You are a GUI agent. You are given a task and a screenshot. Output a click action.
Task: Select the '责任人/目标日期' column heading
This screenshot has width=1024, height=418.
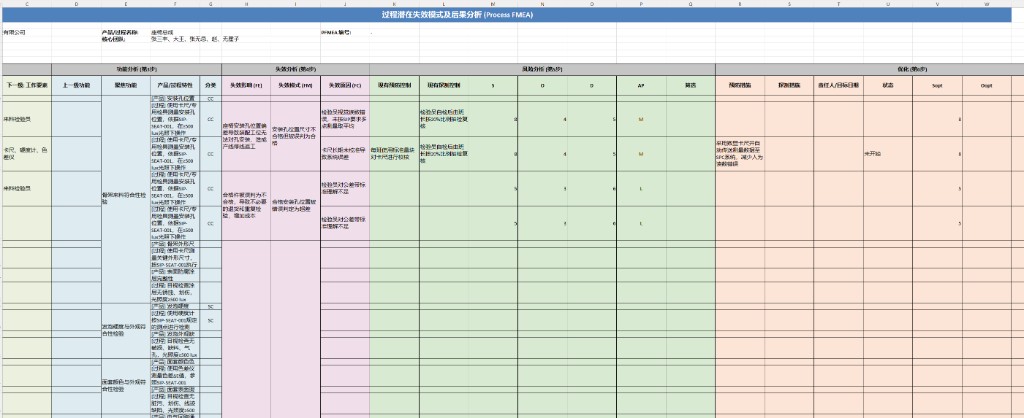839,86
